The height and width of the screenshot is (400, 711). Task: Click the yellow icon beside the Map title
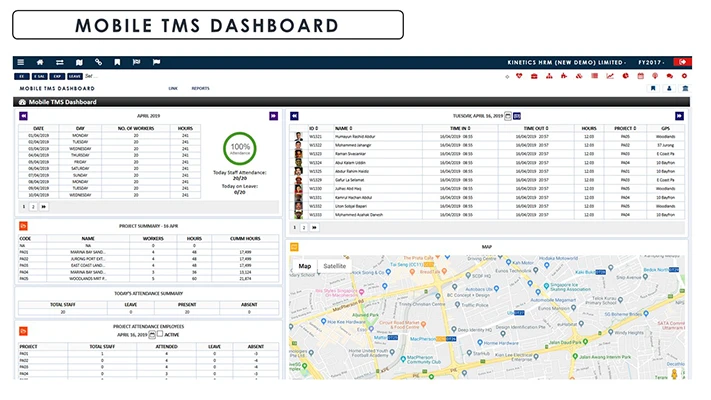pos(294,247)
